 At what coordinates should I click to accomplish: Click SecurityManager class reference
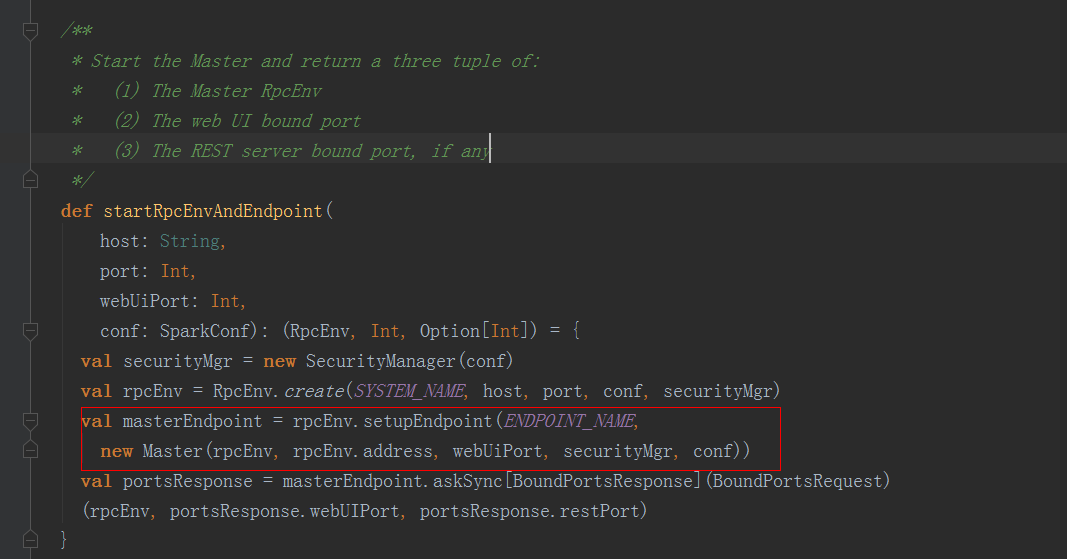click(x=380, y=361)
